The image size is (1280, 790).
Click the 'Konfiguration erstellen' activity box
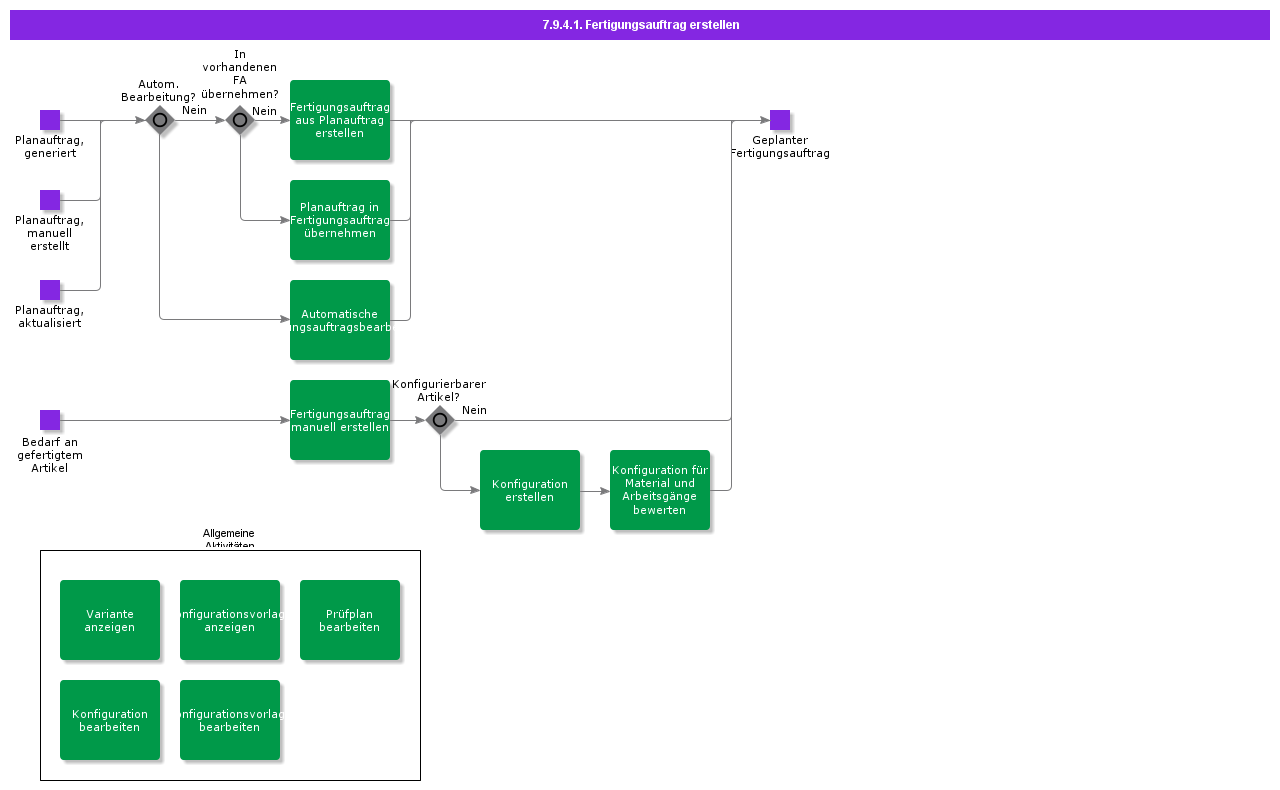pos(530,490)
